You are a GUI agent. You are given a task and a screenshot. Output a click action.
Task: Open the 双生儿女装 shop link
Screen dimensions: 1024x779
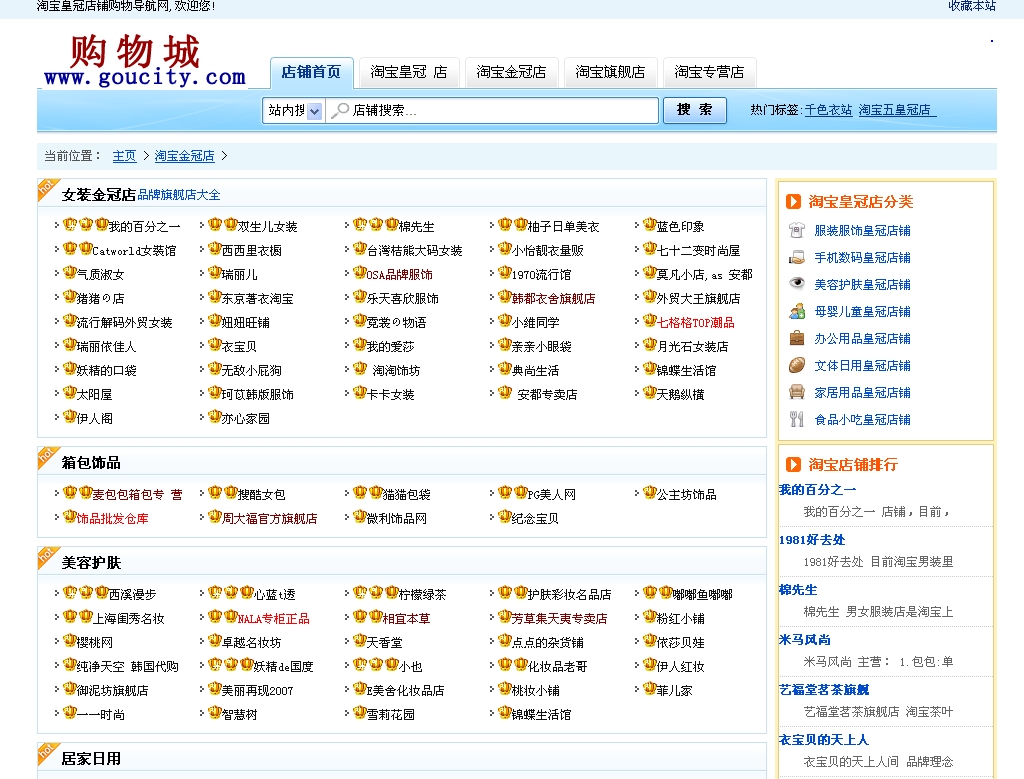pos(268,227)
